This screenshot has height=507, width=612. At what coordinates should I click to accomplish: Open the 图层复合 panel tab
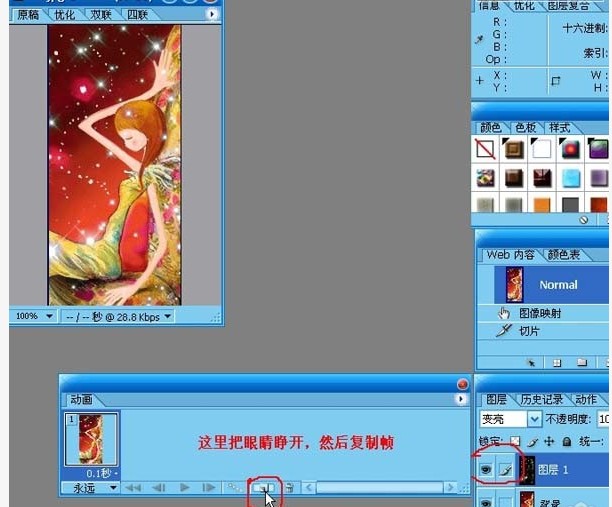569,5
